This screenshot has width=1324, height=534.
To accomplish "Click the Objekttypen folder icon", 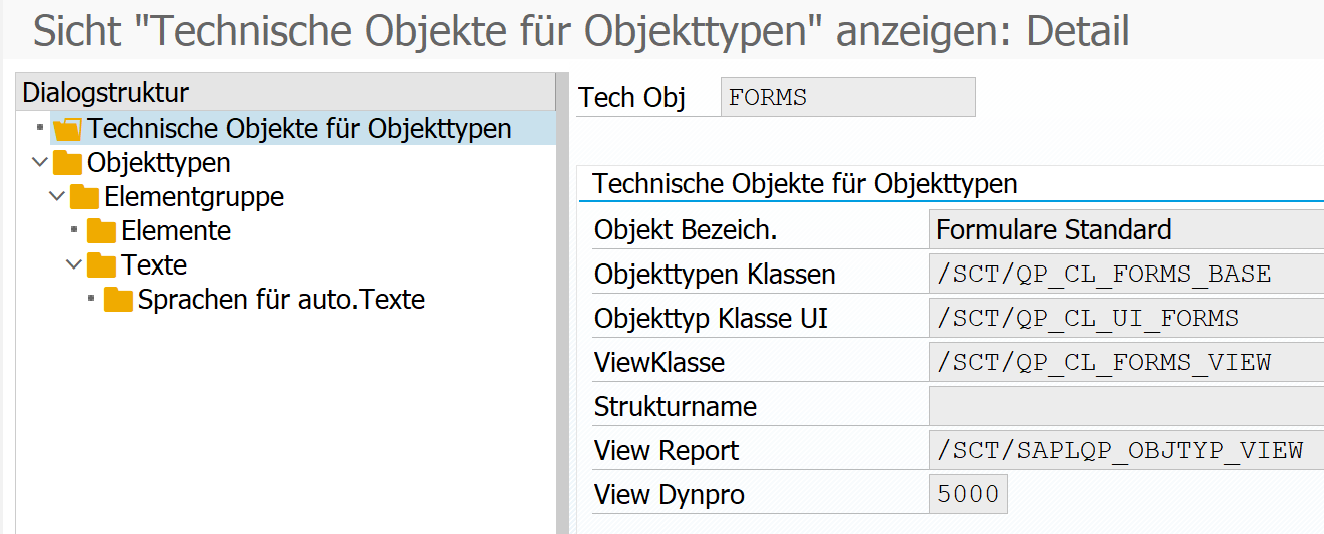I will pos(67,163).
